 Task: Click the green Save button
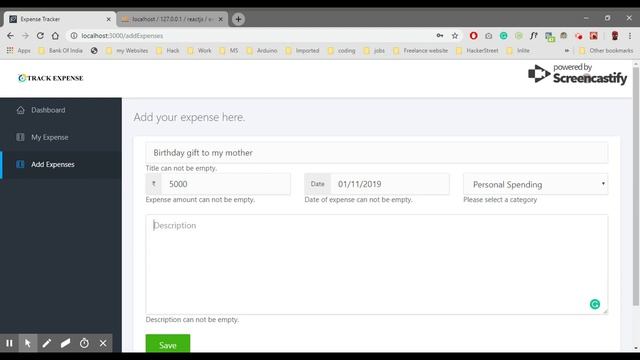pyautogui.click(x=168, y=344)
